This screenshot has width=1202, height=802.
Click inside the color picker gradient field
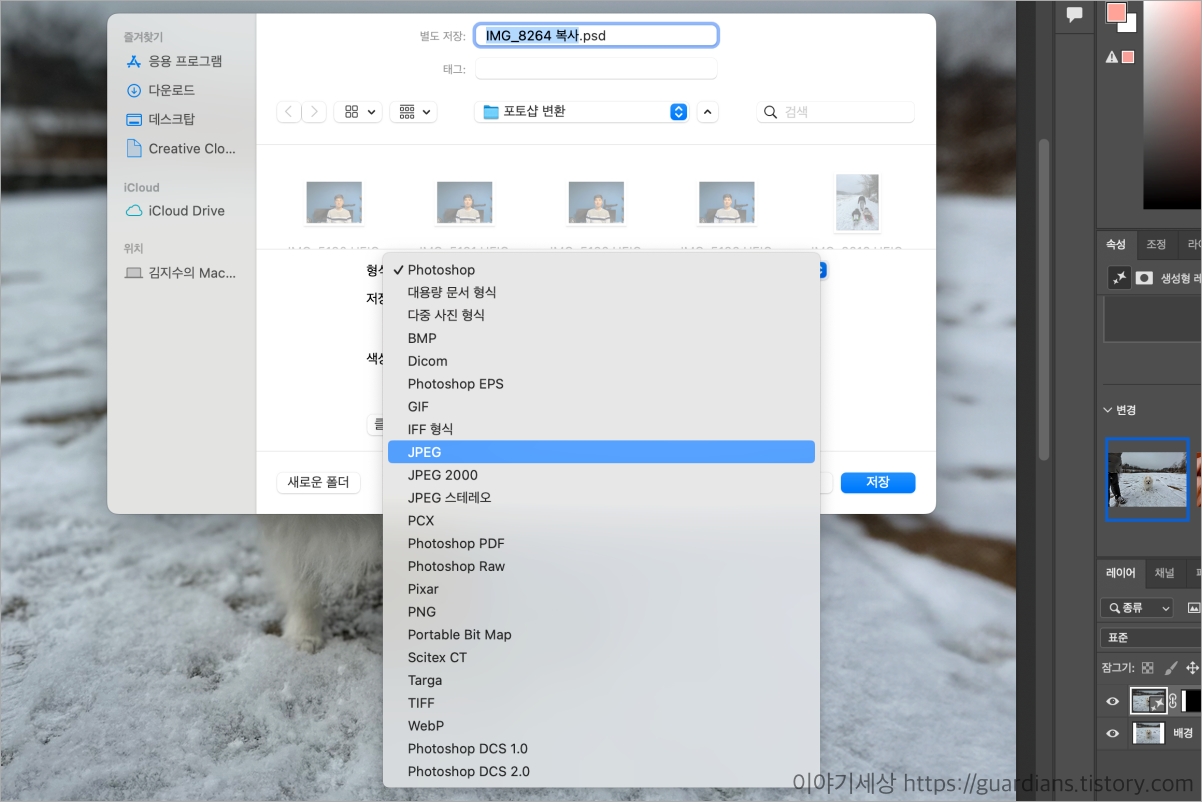pos(1172,105)
